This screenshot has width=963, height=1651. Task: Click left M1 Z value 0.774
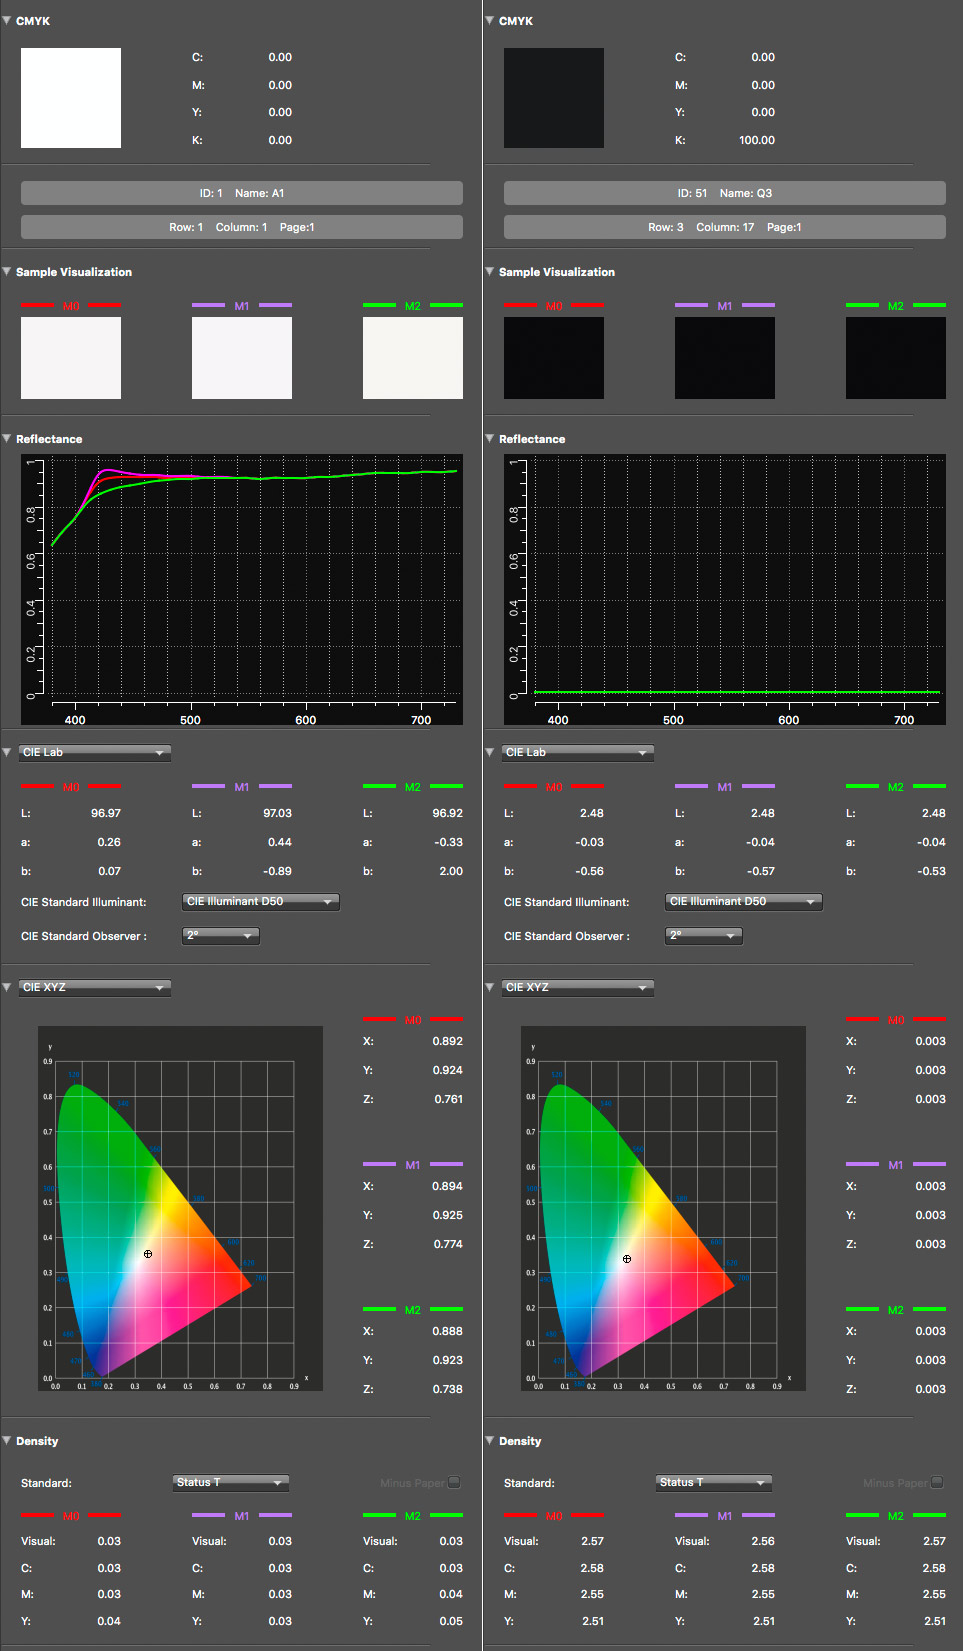[448, 1244]
